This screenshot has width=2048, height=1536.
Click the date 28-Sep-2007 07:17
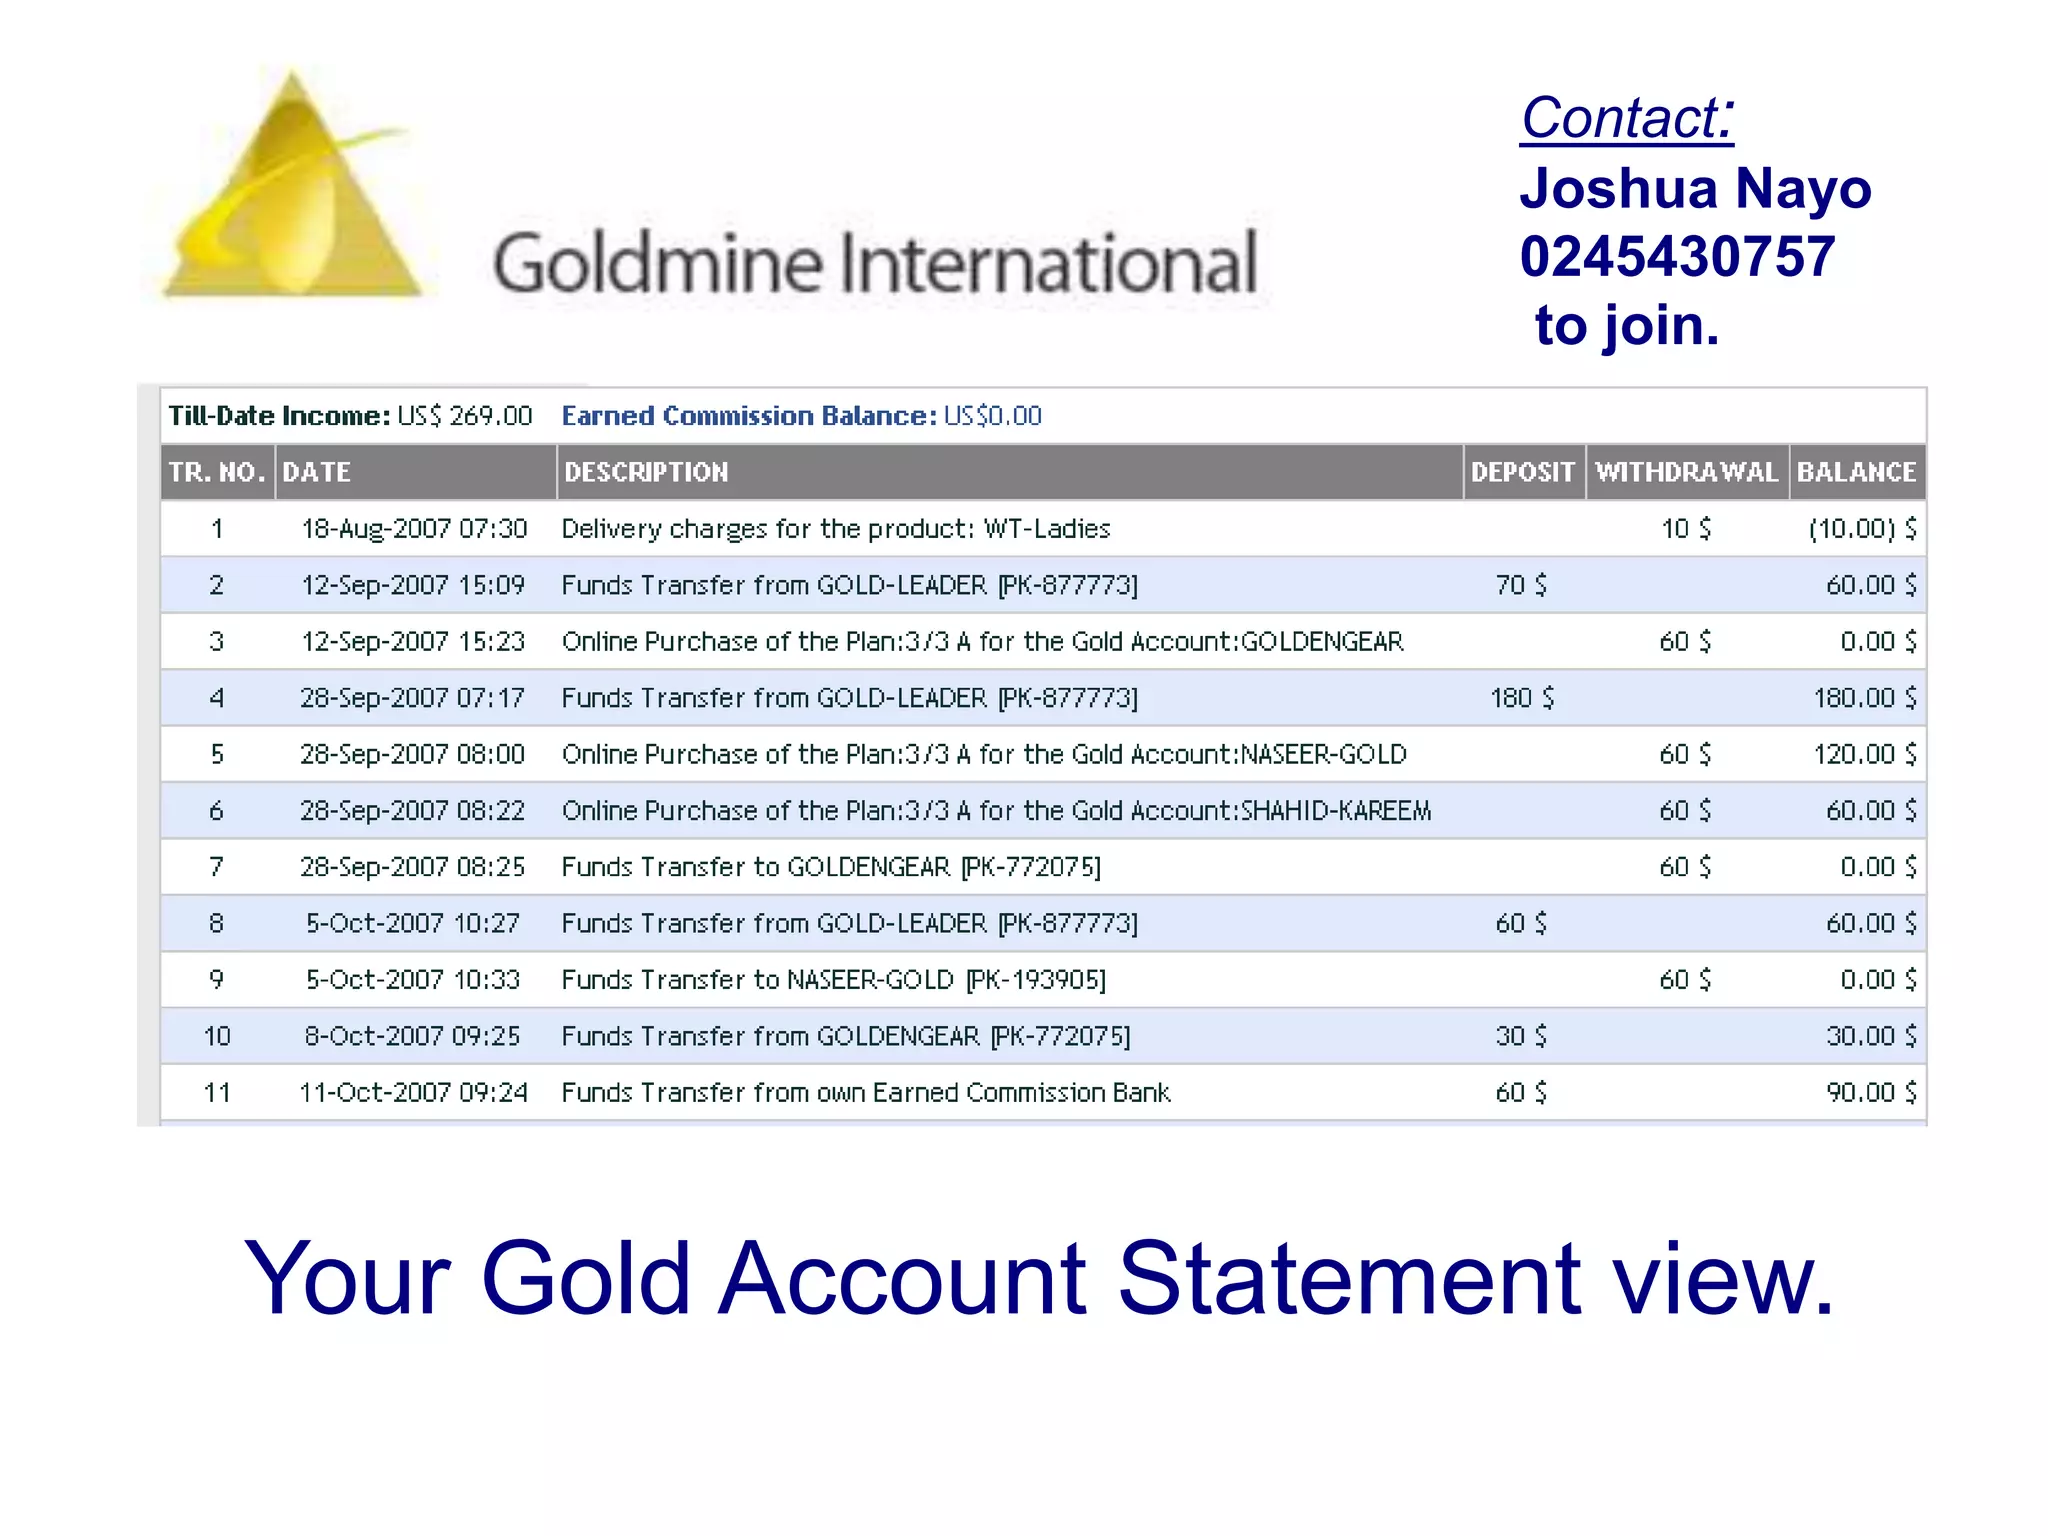(x=412, y=697)
